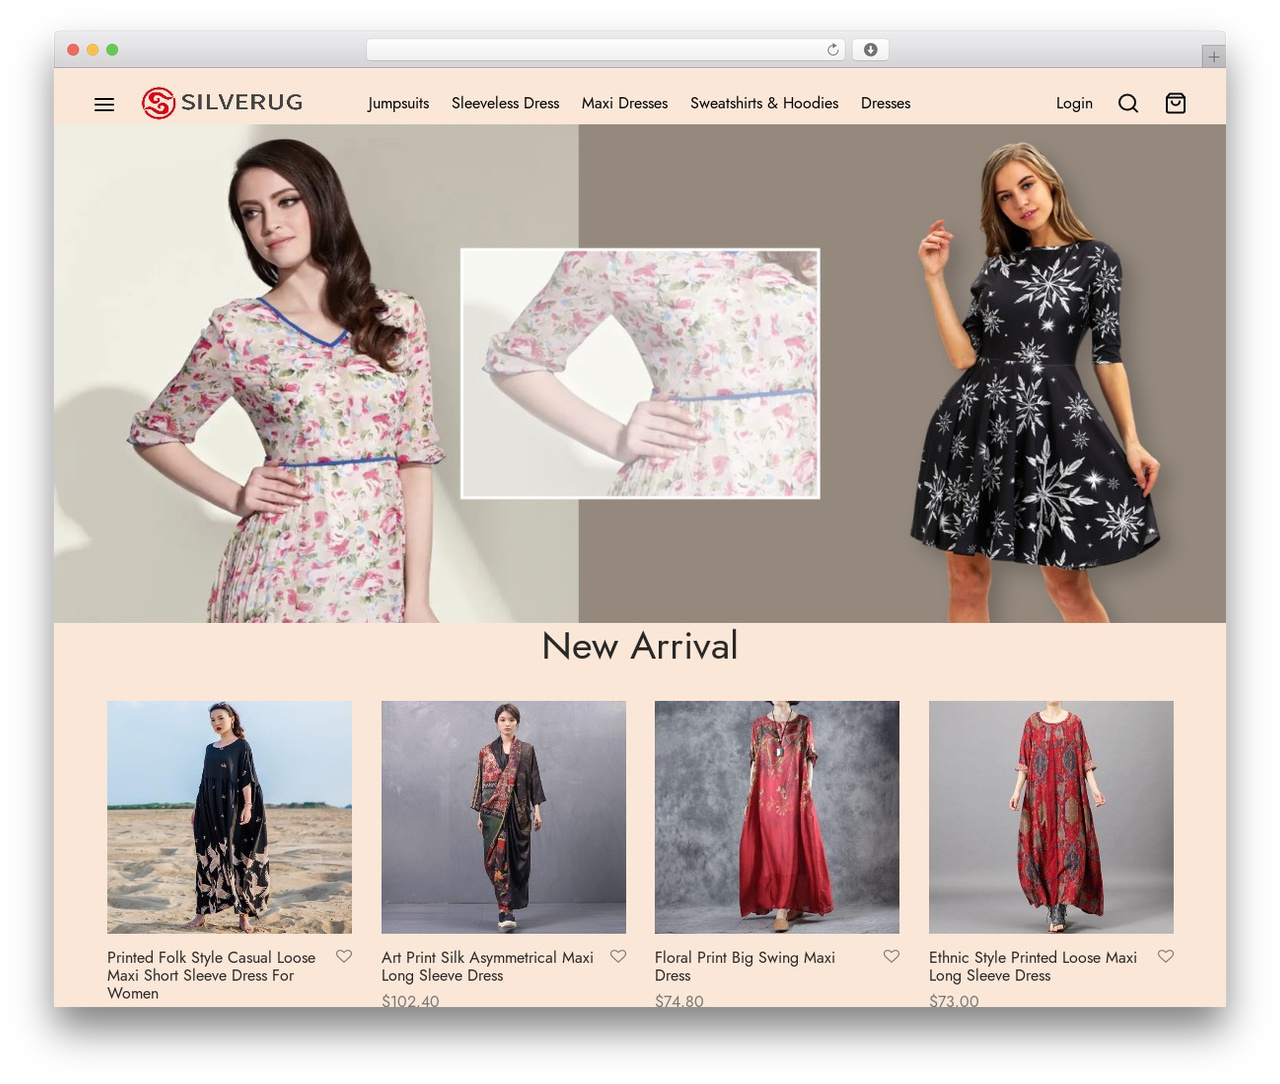Open the hamburger menu icon
This screenshot has width=1280, height=1084.
click(x=104, y=104)
